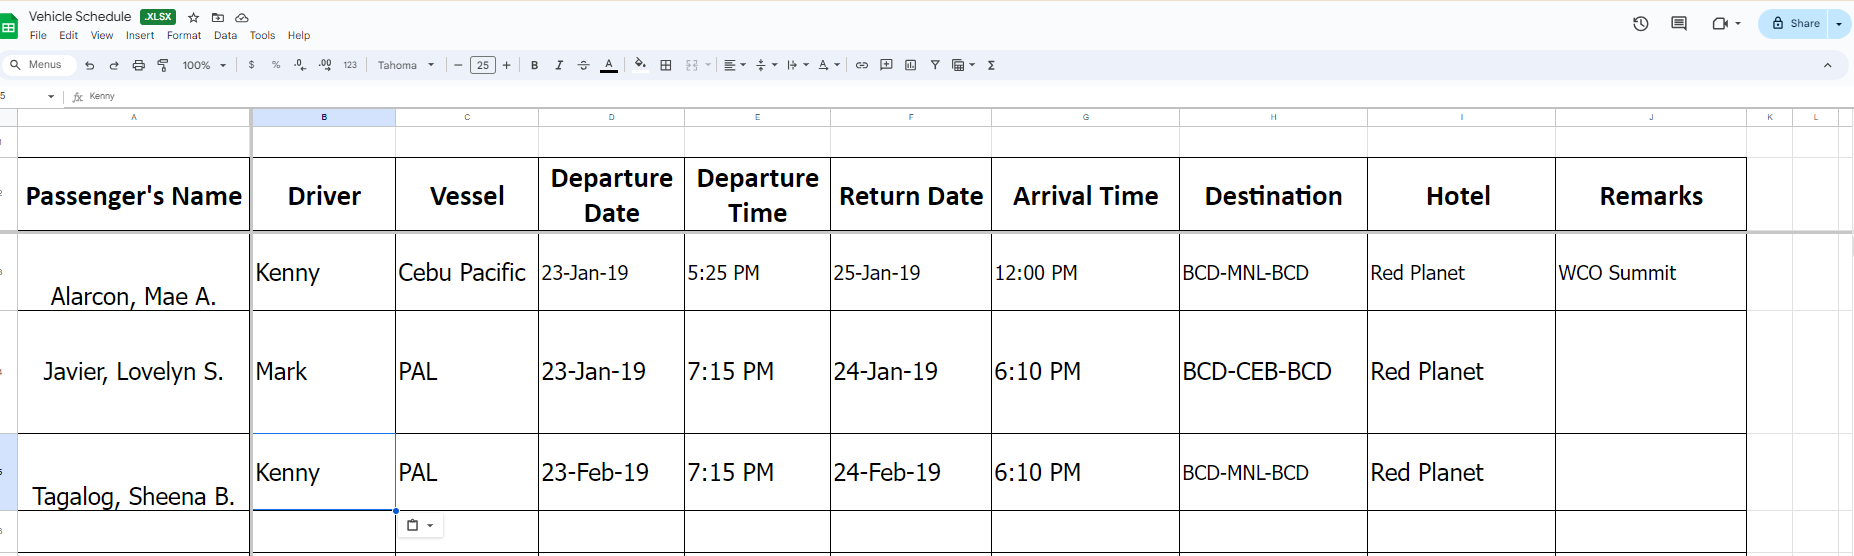Click the font size input field
Screen dimensions: 1854x556
point(483,65)
